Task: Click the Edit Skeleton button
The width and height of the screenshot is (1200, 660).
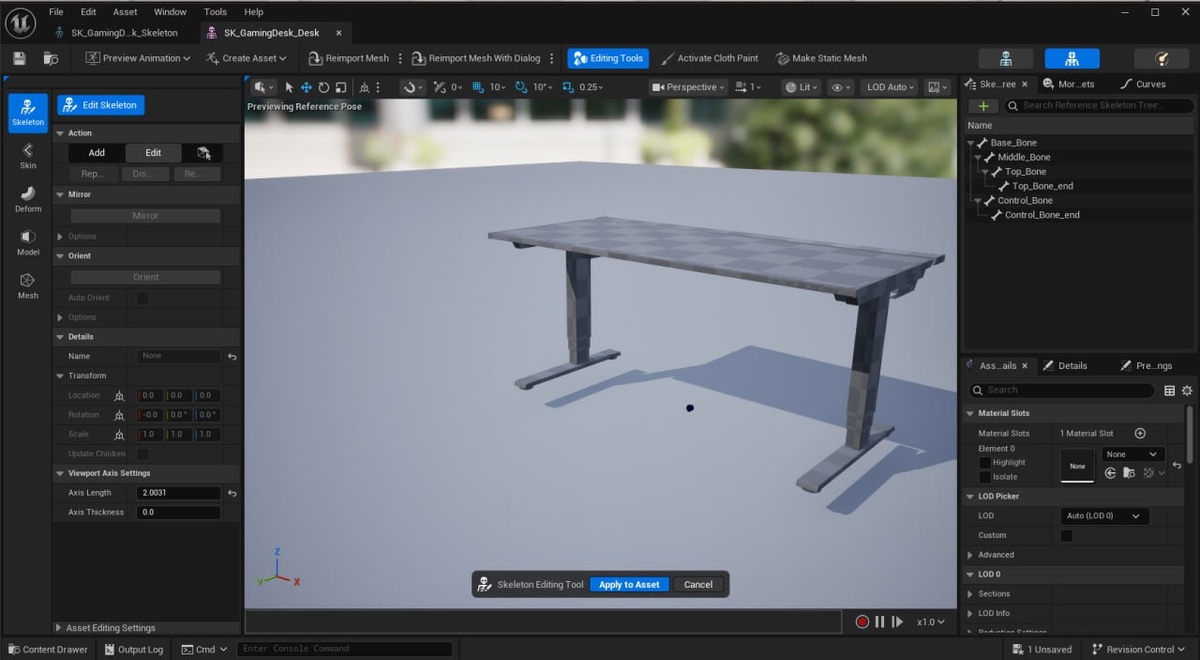Action: click(101, 105)
